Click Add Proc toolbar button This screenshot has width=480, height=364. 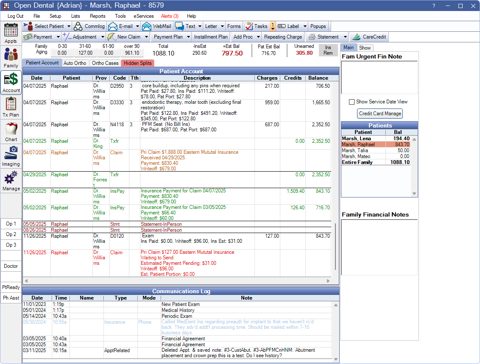[x=243, y=37]
